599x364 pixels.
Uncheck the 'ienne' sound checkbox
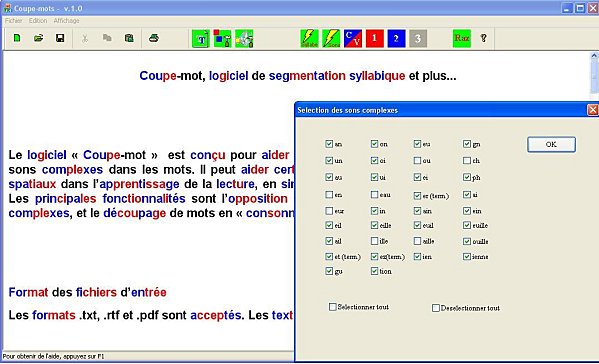tap(467, 257)
